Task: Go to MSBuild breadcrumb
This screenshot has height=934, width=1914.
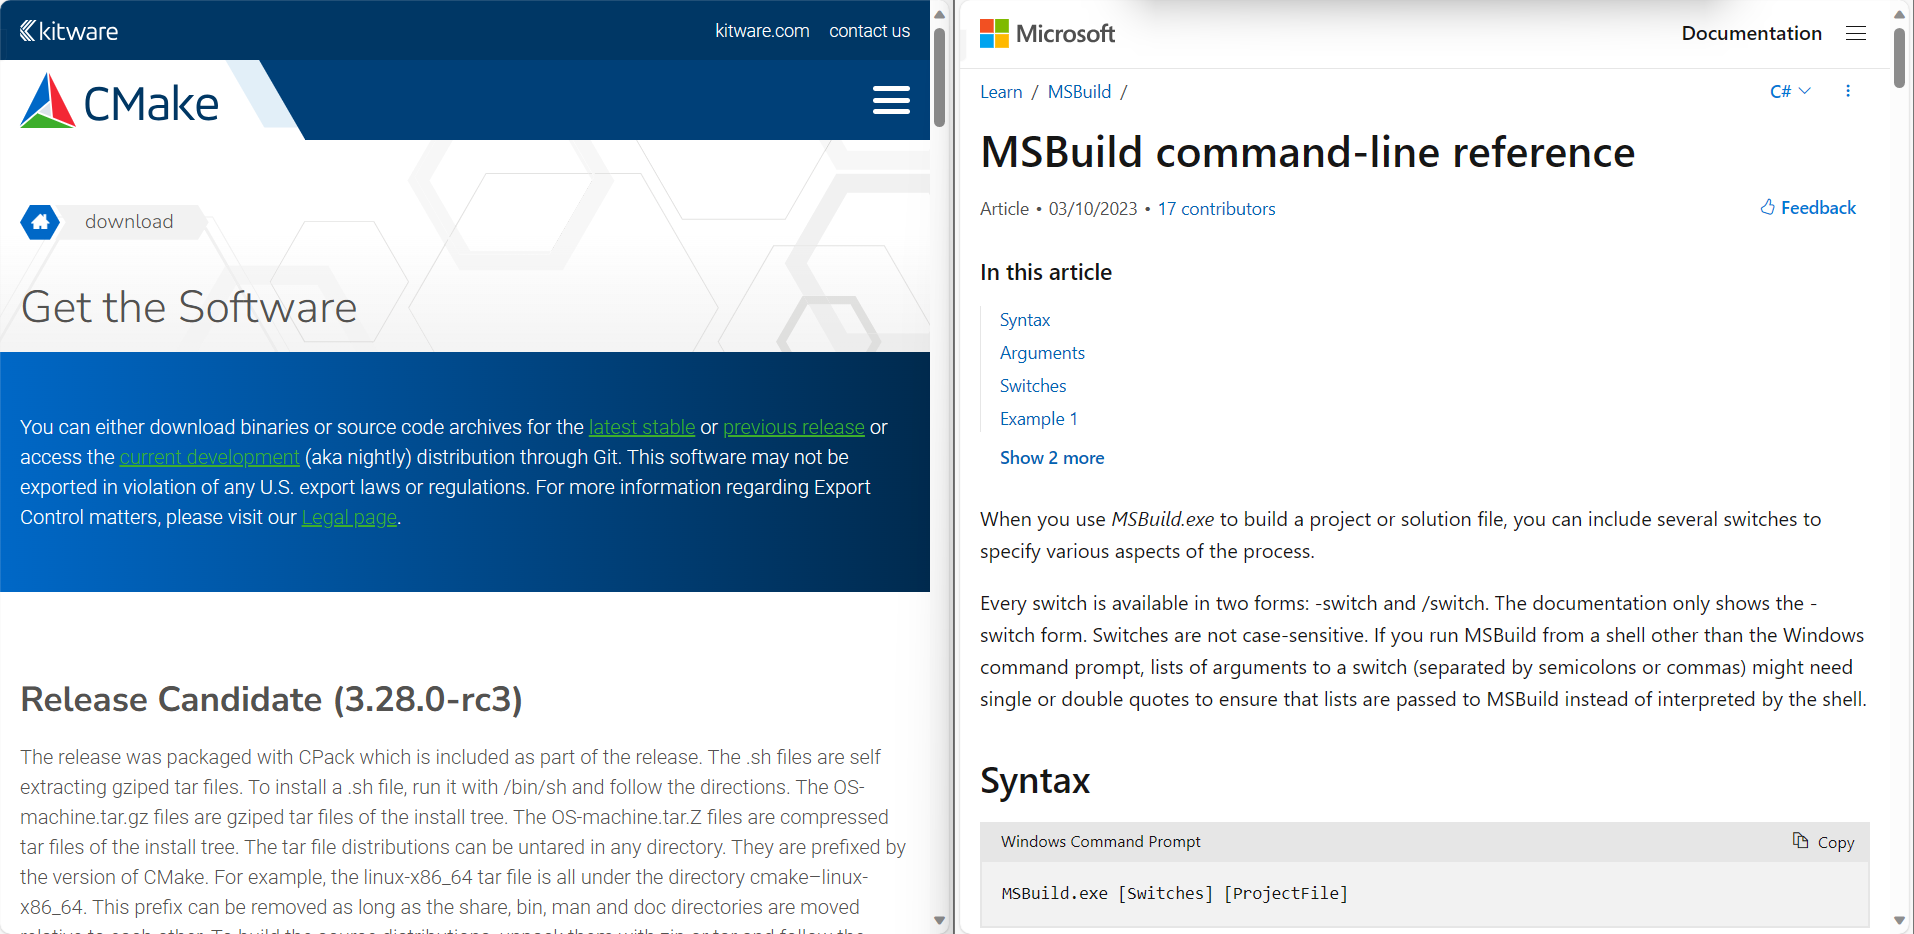Action: (1079, 92)
